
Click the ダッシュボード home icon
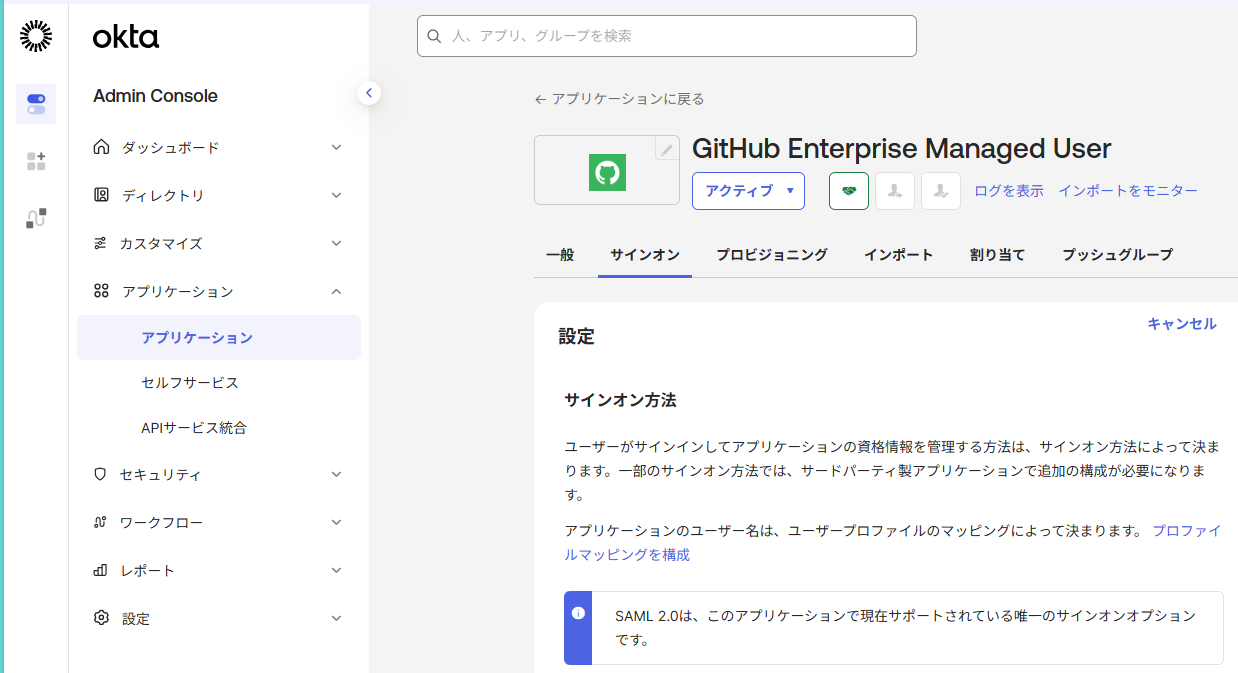[101, 147]
